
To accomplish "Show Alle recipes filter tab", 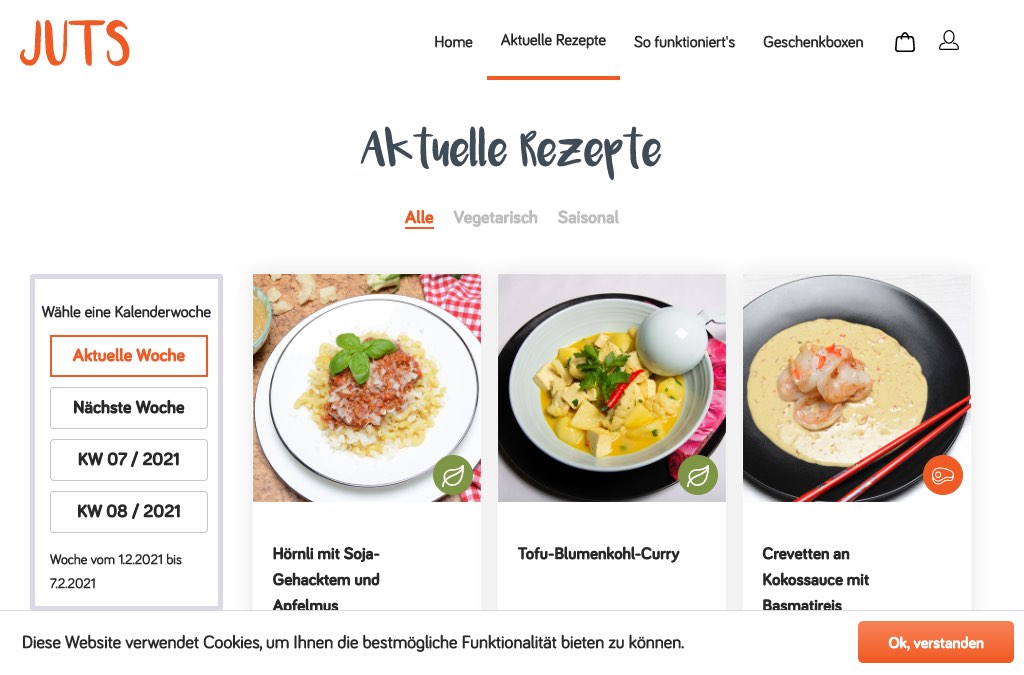I will (419, 217).
